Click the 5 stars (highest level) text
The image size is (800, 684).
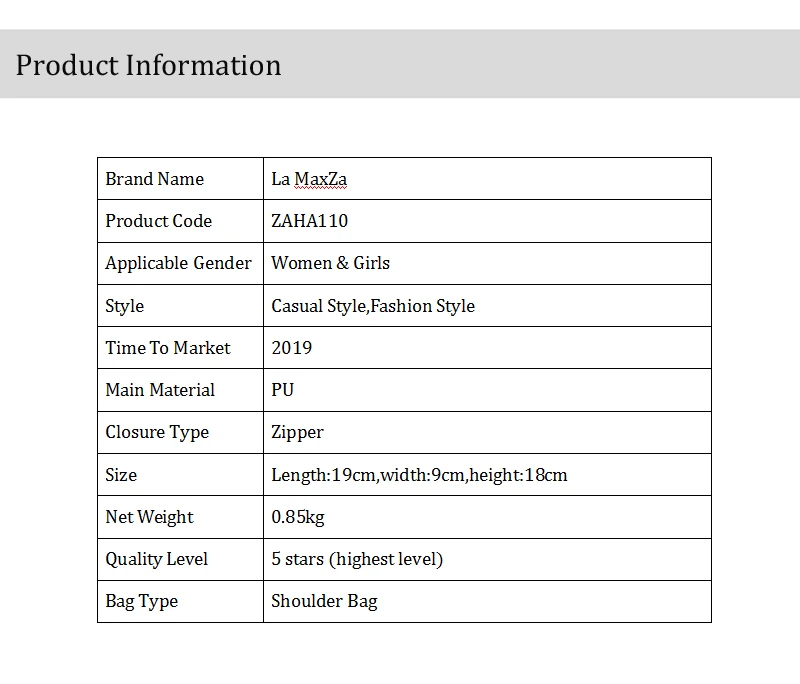pos(357,559)
